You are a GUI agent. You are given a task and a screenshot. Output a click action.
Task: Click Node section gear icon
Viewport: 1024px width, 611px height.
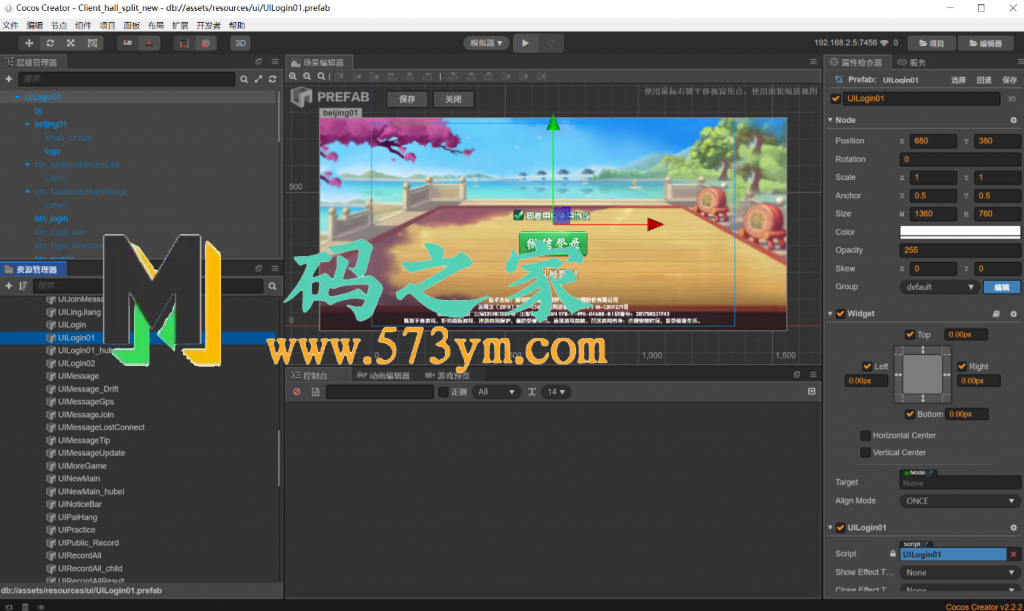point(1014,120)
